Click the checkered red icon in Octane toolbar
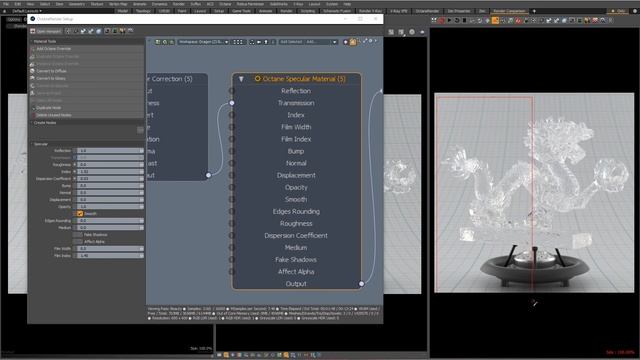The image size is (640, 360). (595, 20)
